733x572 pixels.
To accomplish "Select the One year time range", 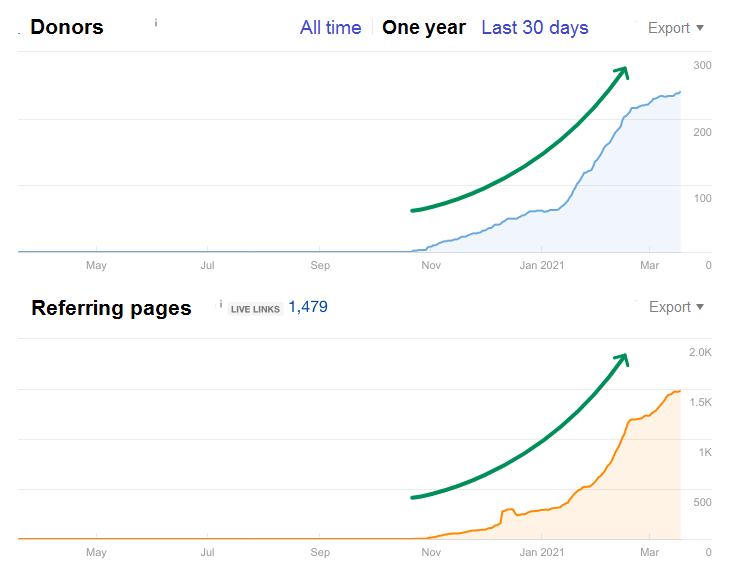I will pos(424,28).
